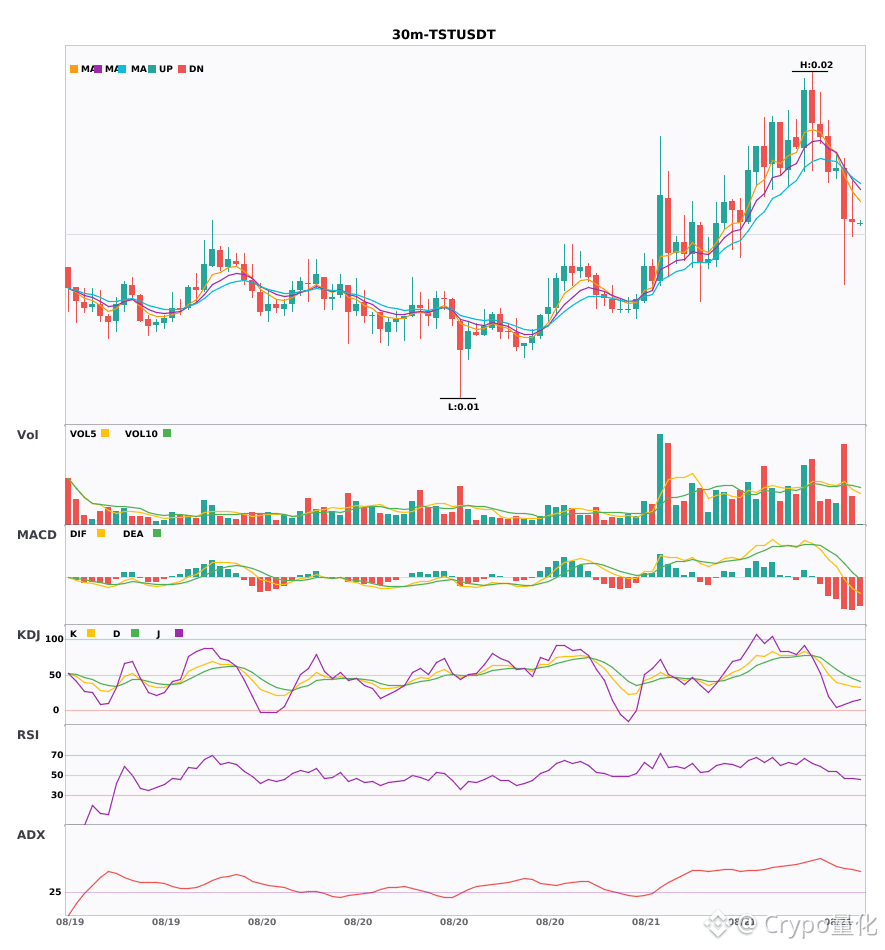Click the RSI panel label

tap(28, 735)
